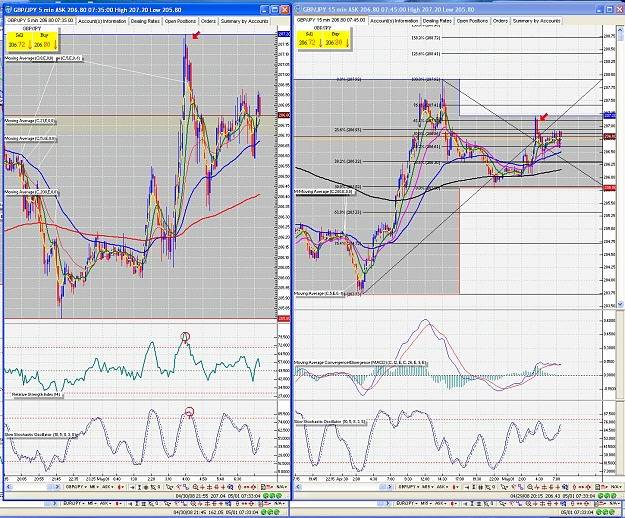Open the M15 timeframe dropdown in 15 min chart
Viewport: 625px width, 518px height.
pyautogui.click(x=428, y=487)
